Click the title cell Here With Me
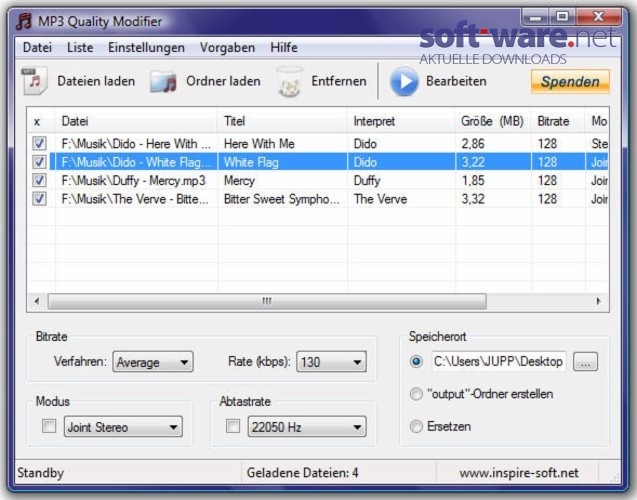This screenshot has width=637, height=500. 259,143
